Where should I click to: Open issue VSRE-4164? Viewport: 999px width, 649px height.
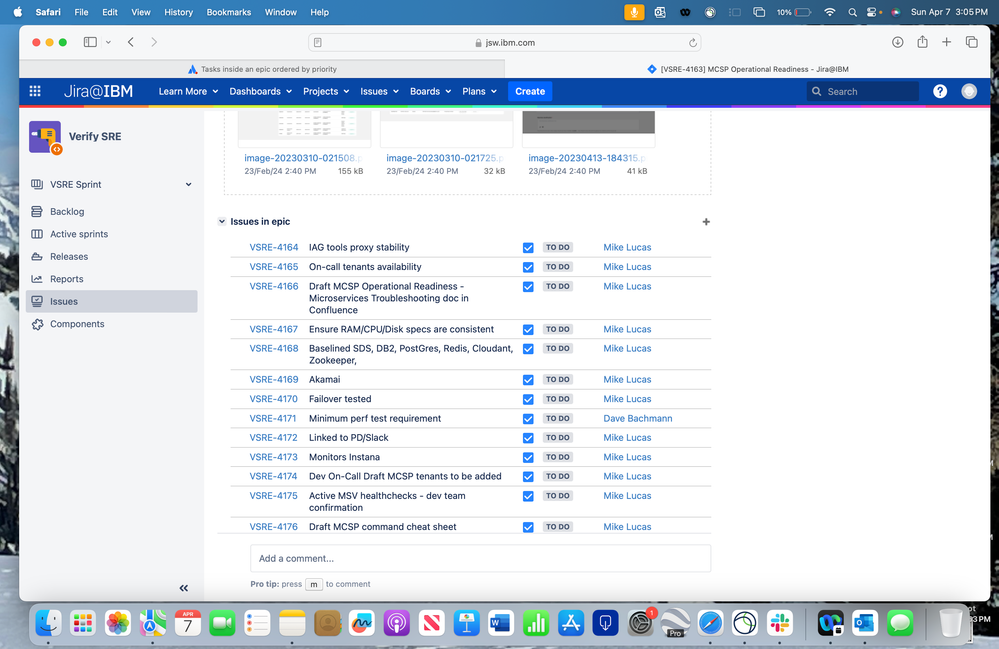point(274,247)
